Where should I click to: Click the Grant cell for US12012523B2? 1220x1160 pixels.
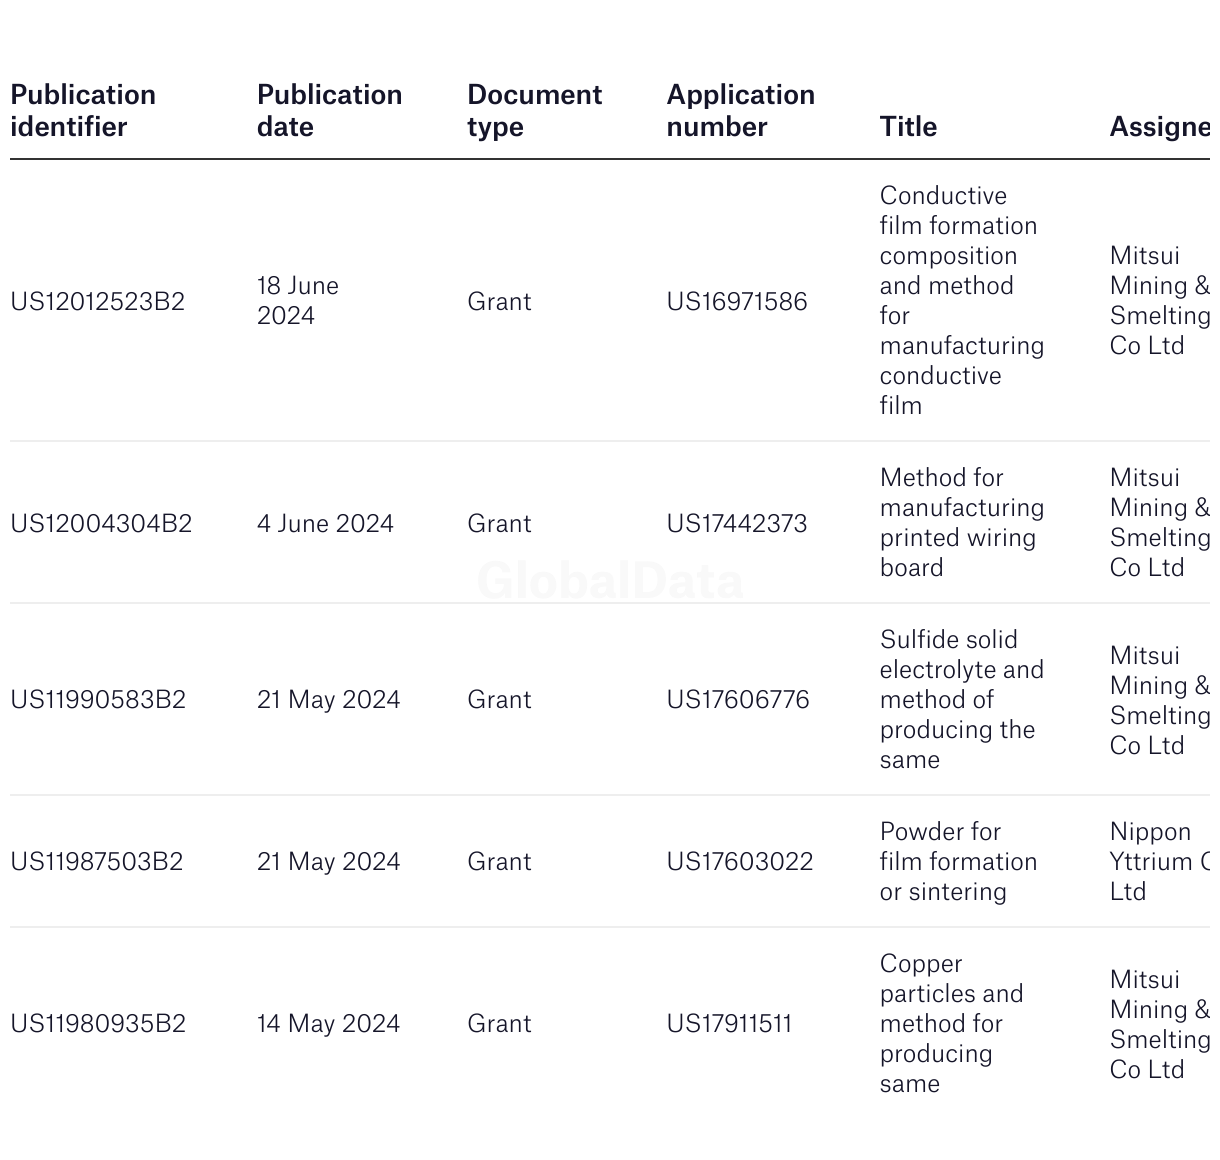tap(499, 302)
